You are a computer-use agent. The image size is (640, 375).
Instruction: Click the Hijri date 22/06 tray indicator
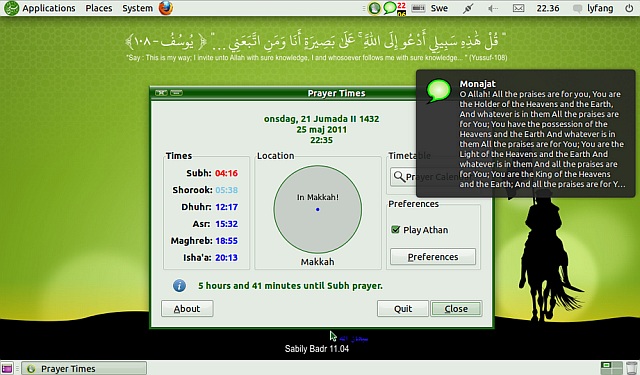(x=402, y=9)
